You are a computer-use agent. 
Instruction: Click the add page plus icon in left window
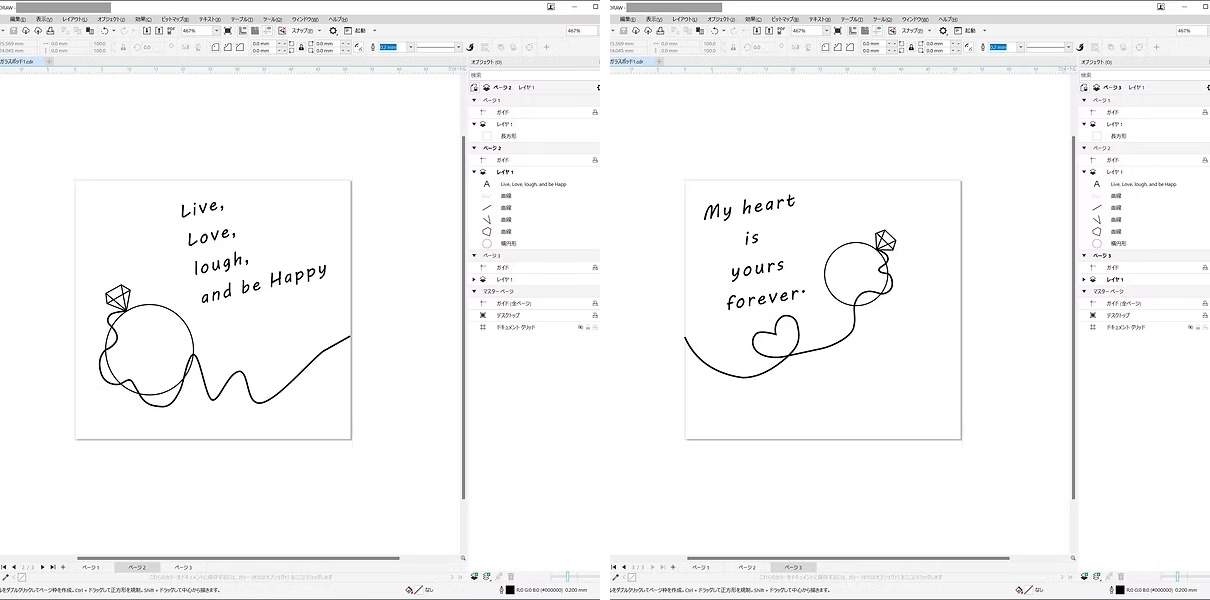tap(63, 567)
